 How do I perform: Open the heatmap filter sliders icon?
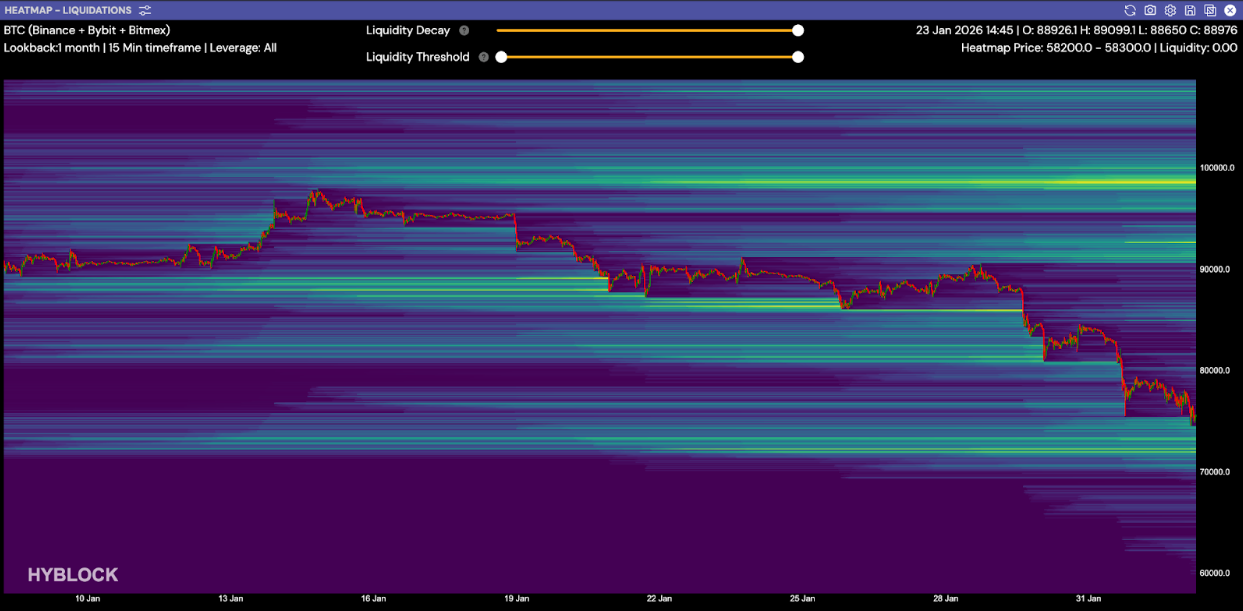tap(146, 10)
